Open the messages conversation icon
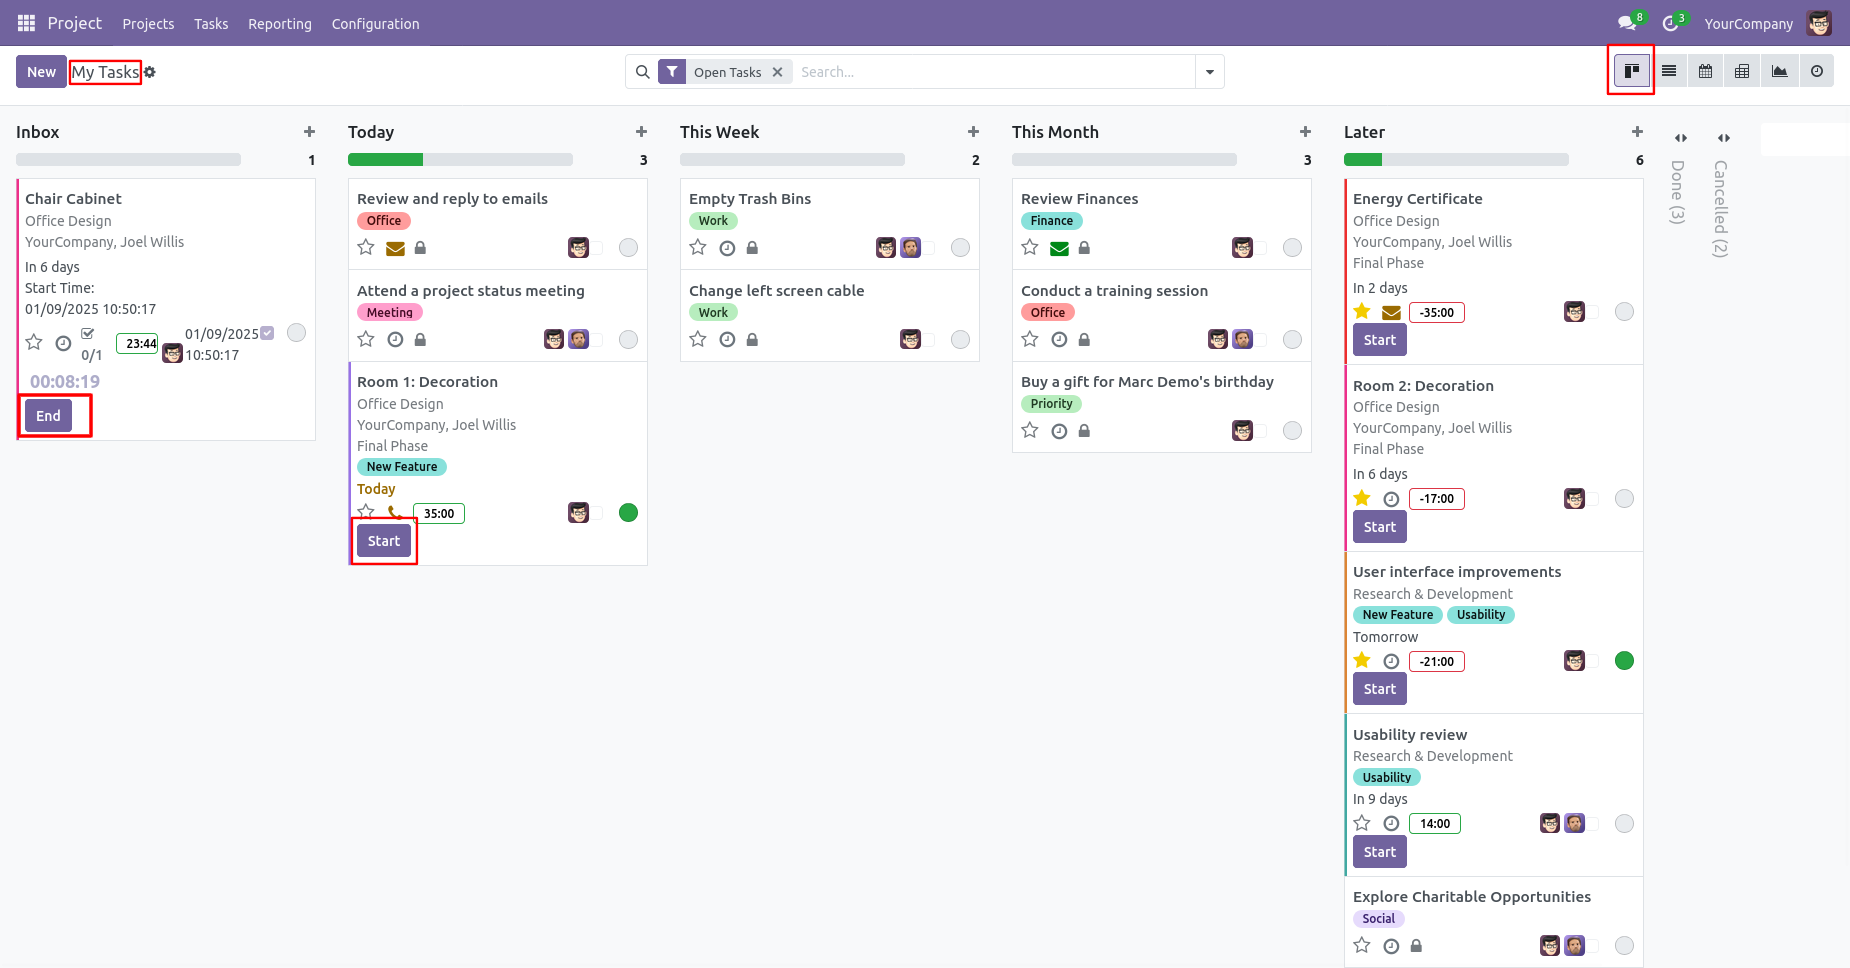 pyautogui.click(x=1629, y=23)
